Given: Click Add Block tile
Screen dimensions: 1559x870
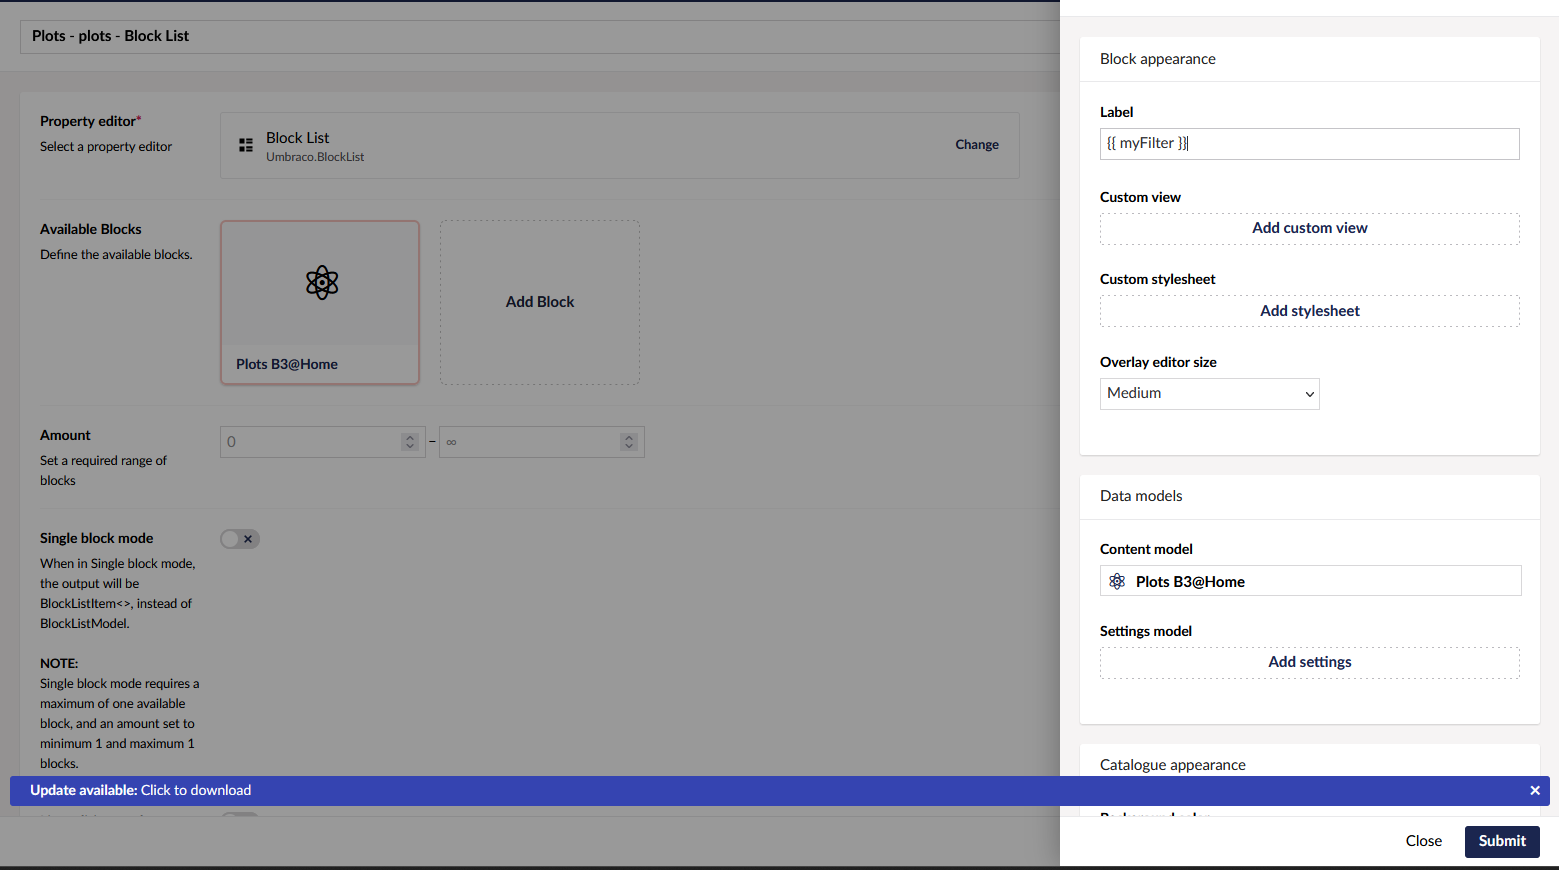Looking at the screenshot, I should tap(540, 302).
